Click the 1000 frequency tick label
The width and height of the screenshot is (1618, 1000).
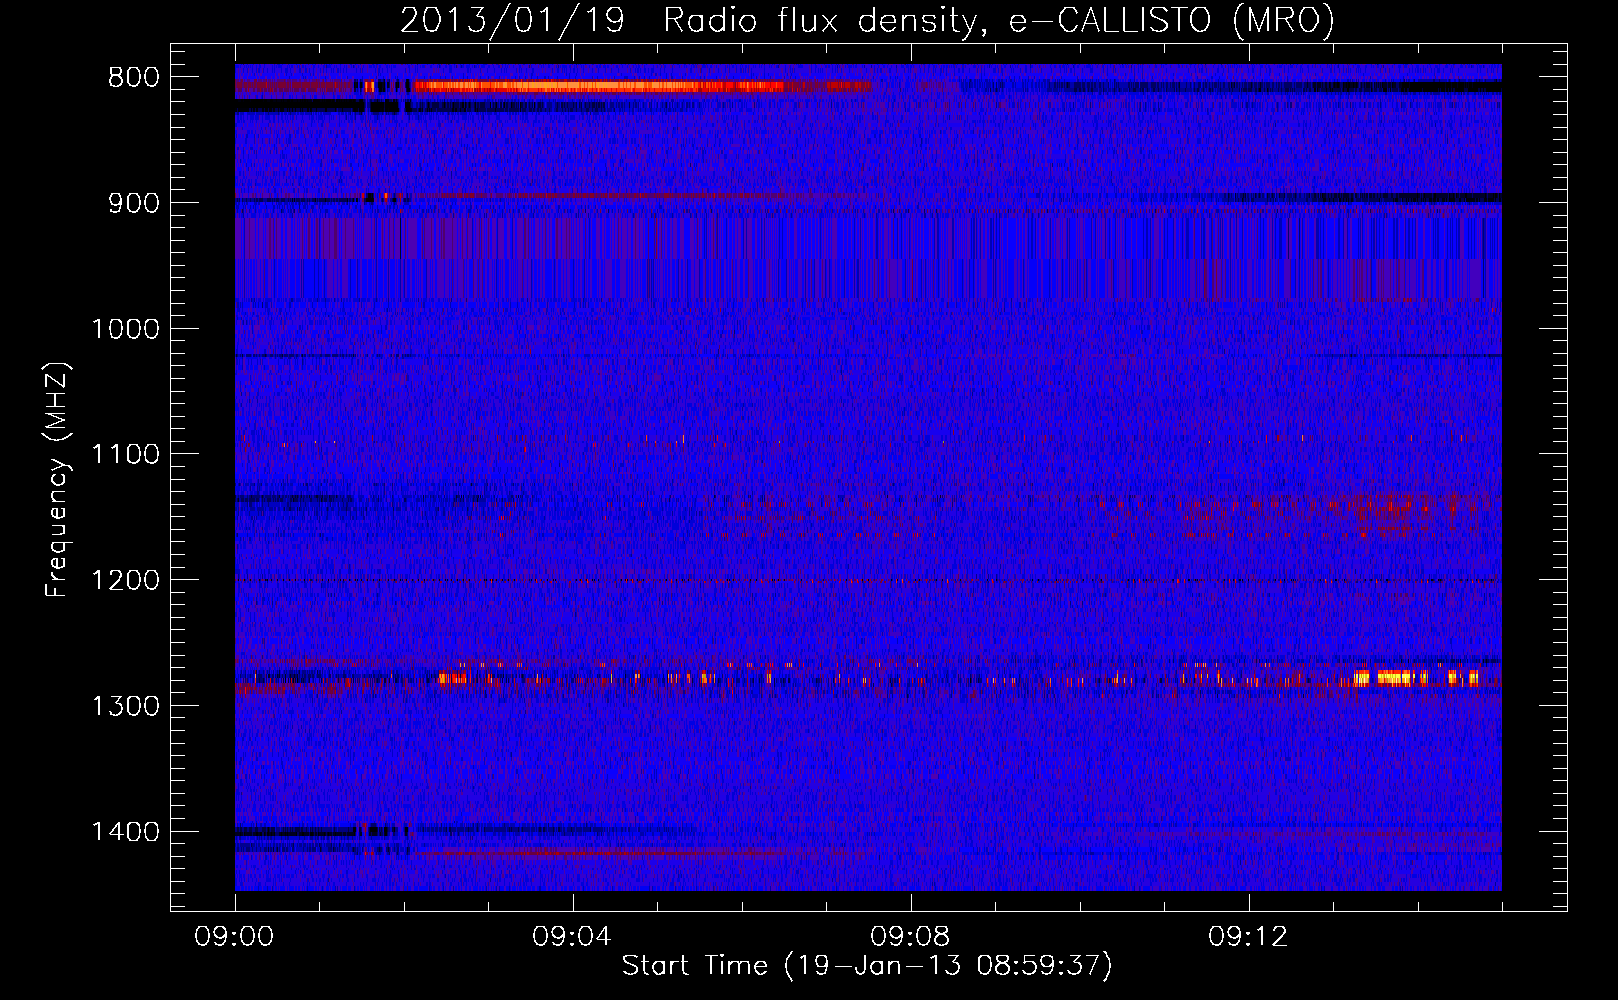pos(125,329)
